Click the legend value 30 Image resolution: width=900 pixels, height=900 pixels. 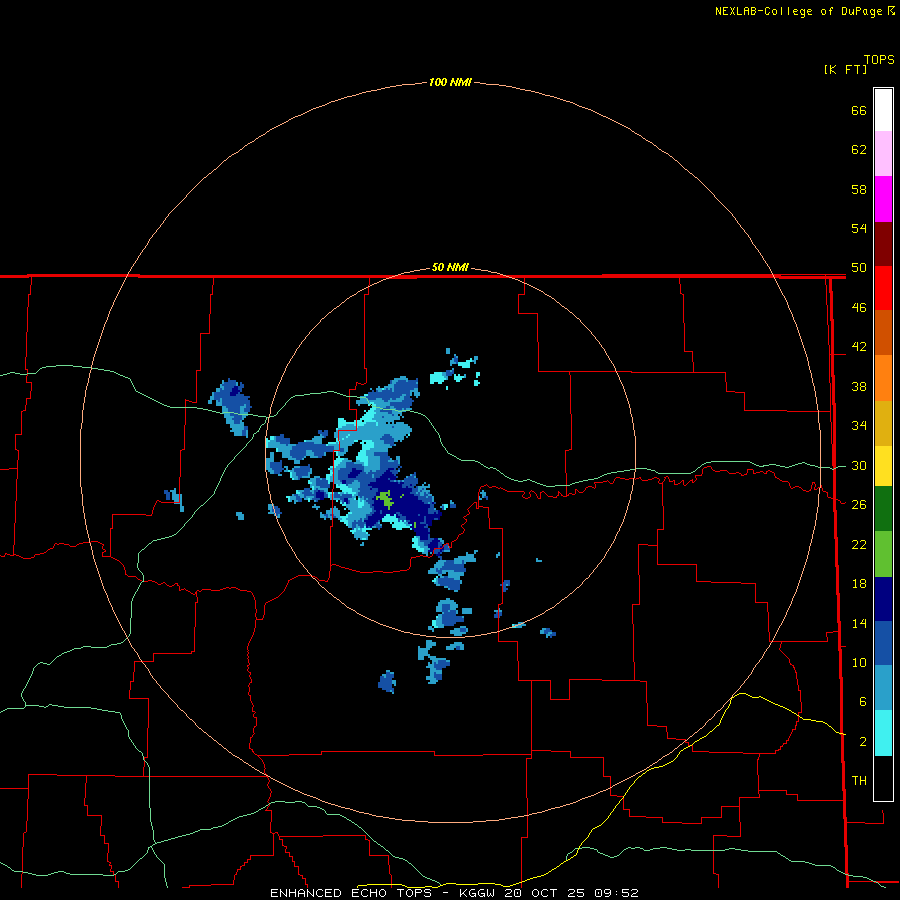point(859,465)
